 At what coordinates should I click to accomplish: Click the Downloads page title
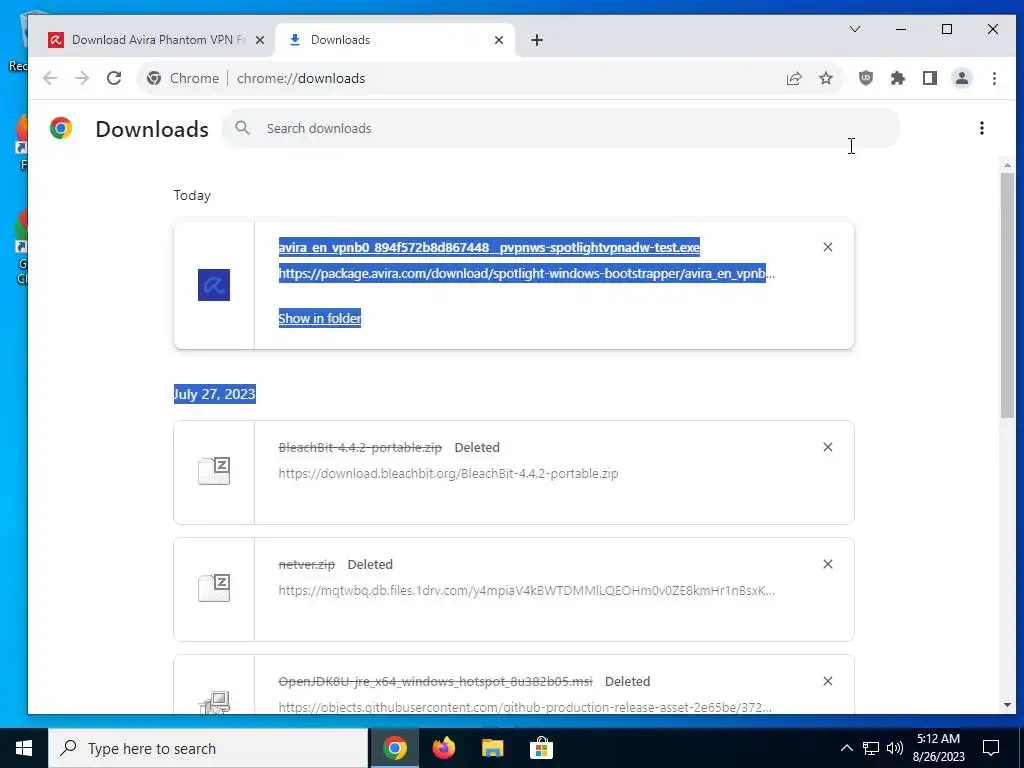pyautogui.click(x=152, y=129)
